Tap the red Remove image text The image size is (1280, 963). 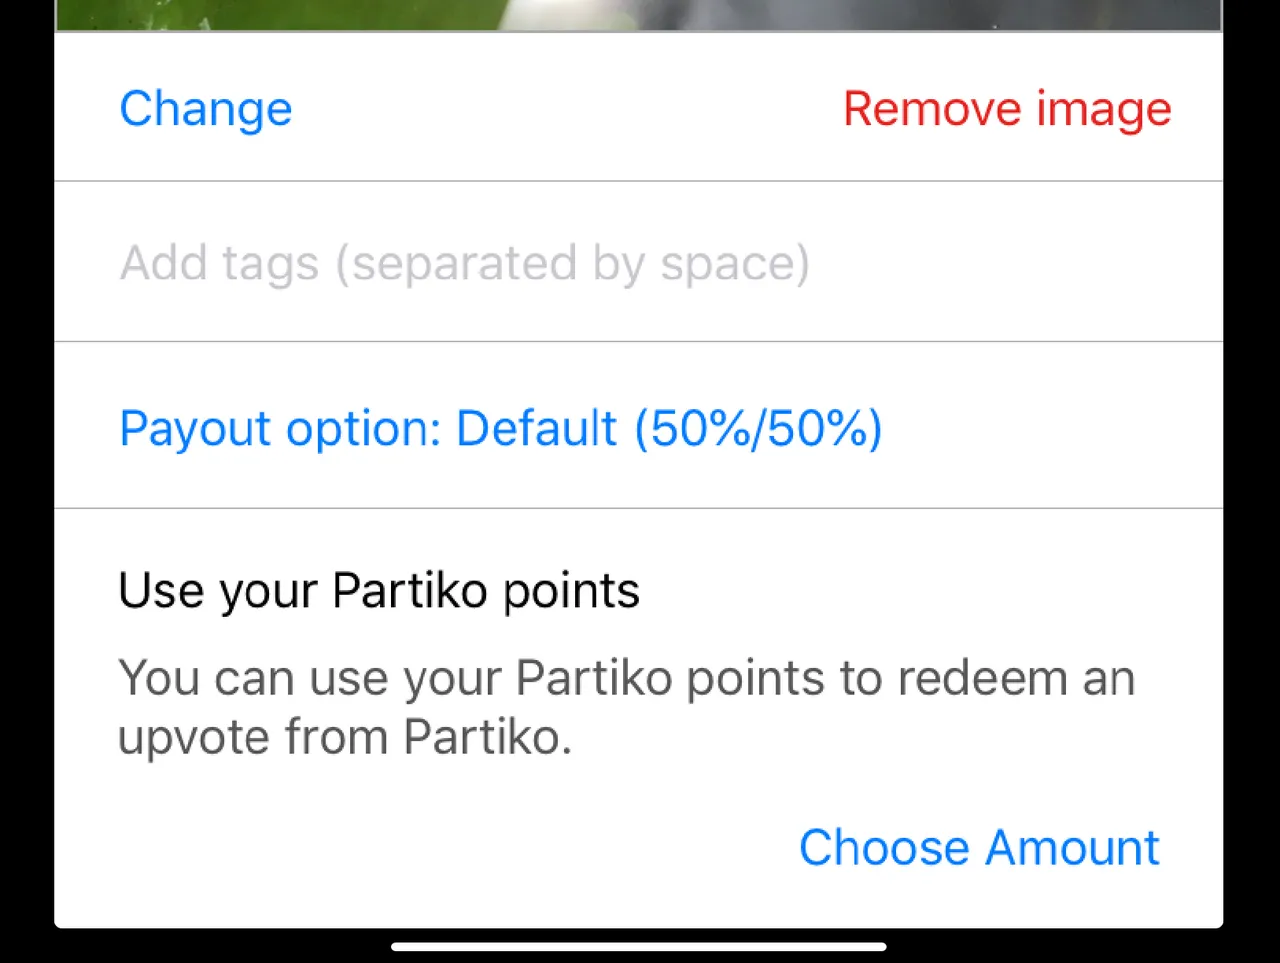tap(1007, 109)
